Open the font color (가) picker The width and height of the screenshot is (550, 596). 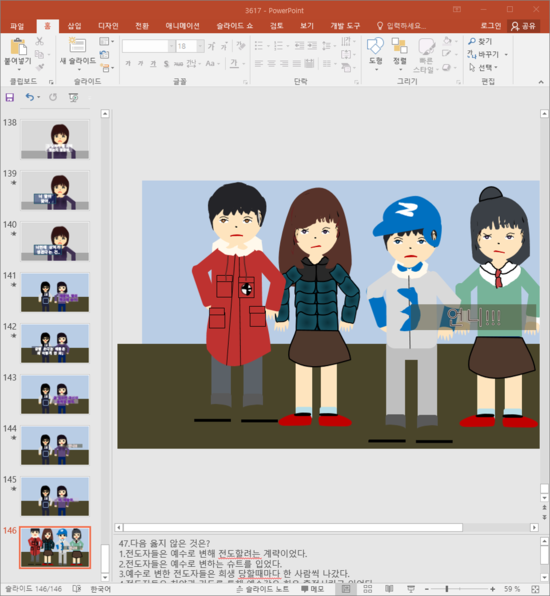[235, 63]
